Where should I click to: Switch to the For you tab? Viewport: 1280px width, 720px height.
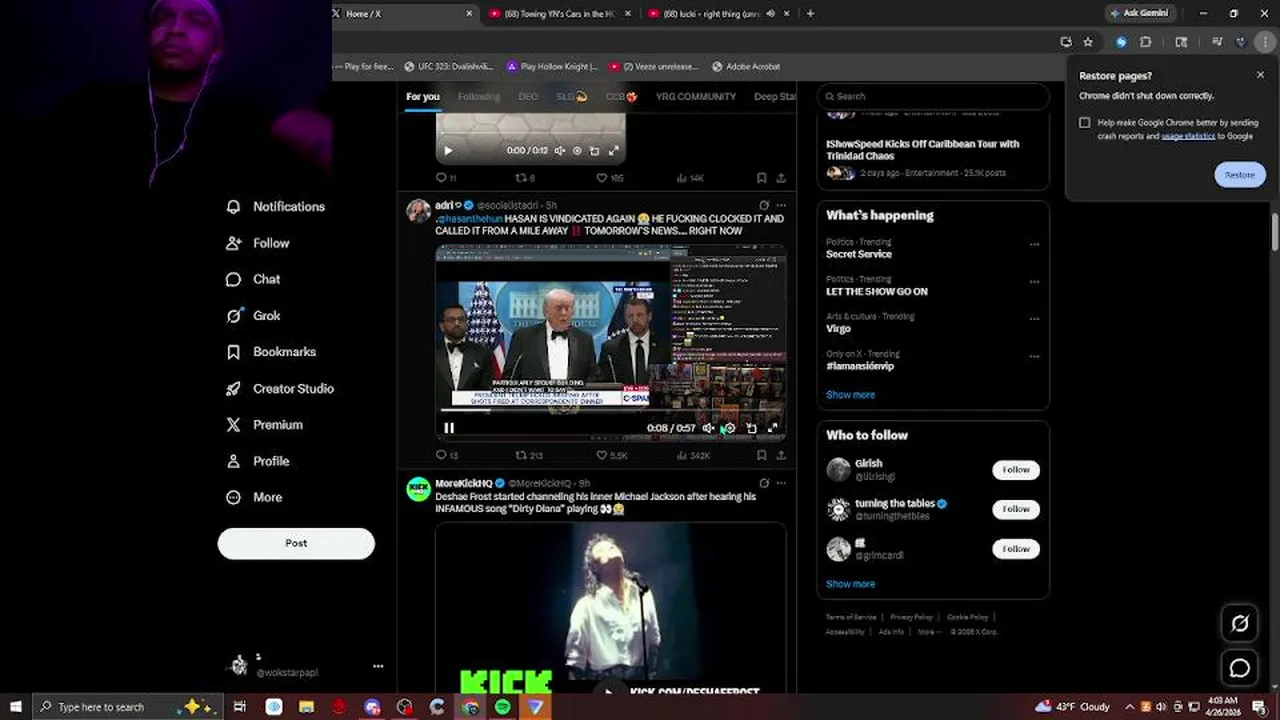pyautogui.click(x=422, y=97)
